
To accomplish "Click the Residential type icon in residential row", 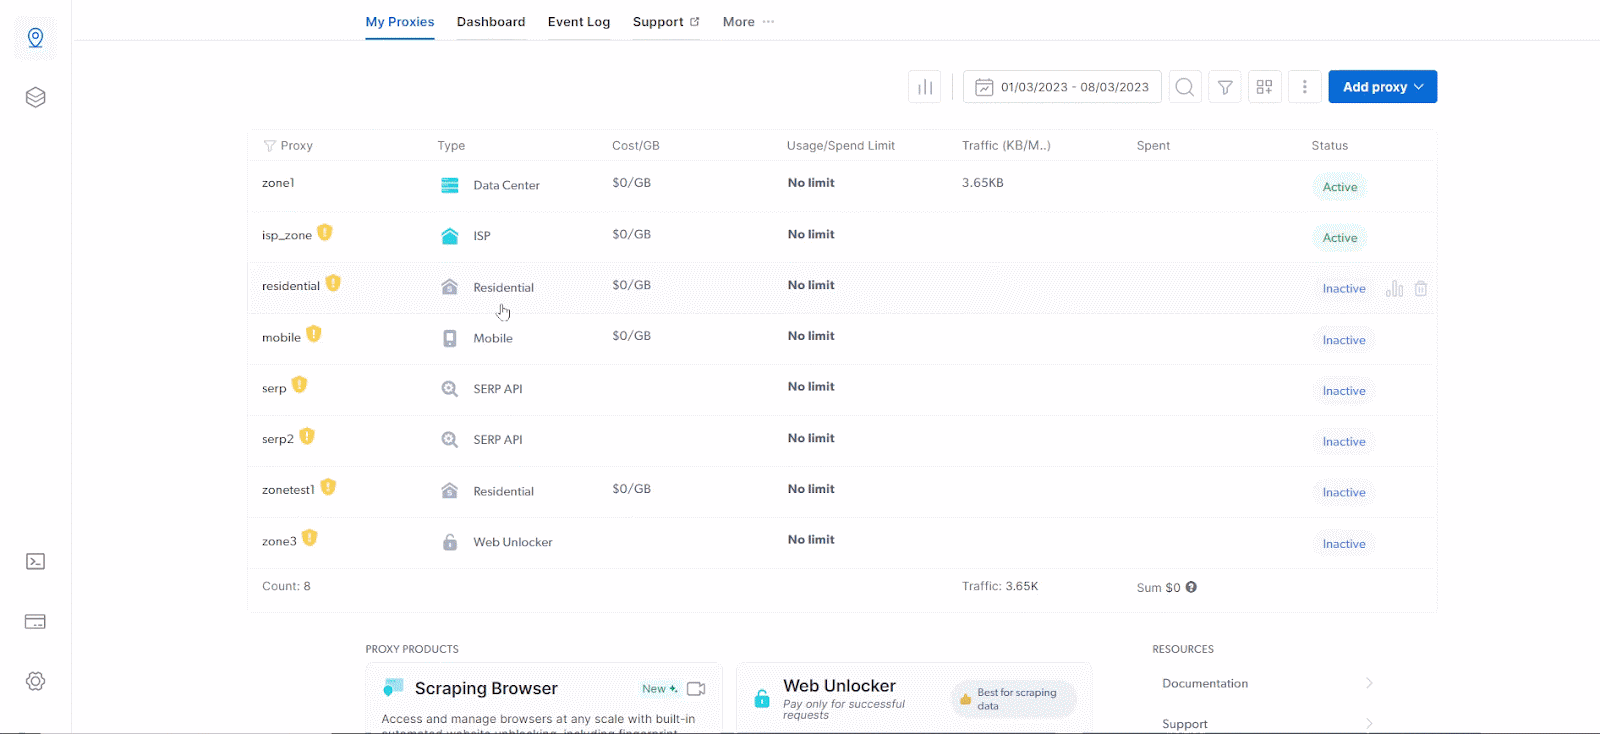I will (450, 287).
